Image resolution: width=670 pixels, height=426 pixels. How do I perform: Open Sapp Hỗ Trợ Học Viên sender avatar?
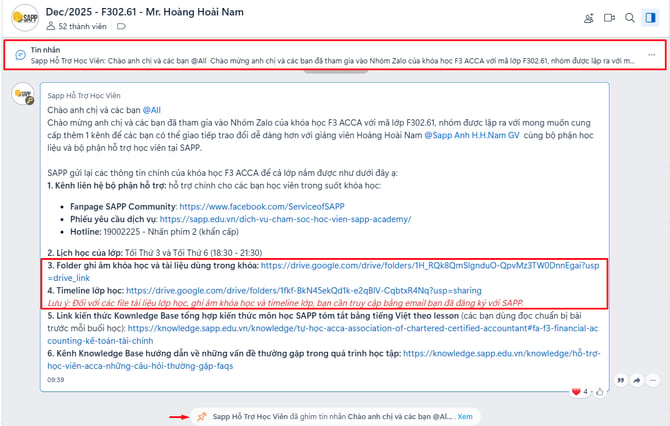(x=24, y=94)
